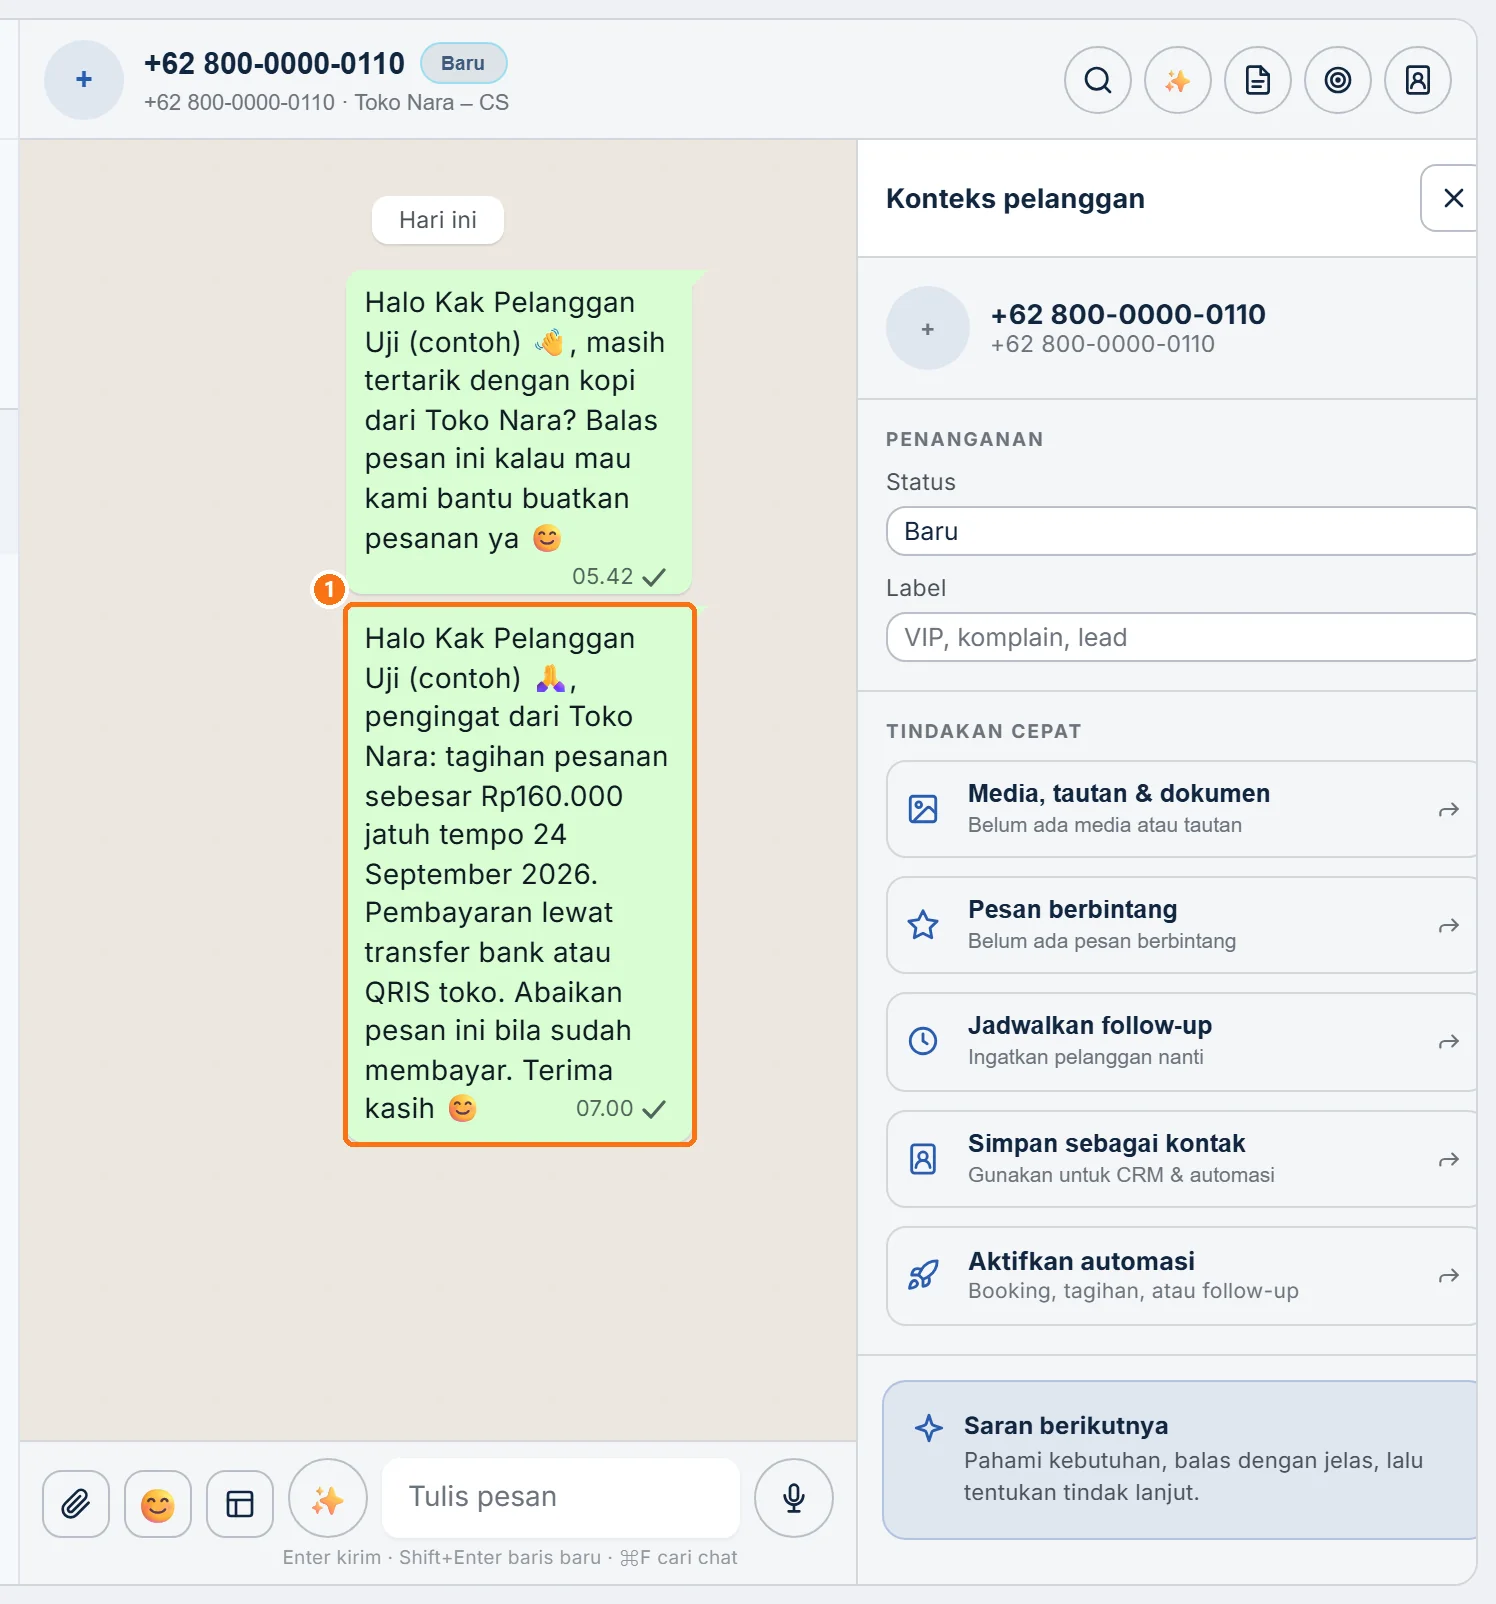Click the sparkle icon in Saran berikutnya
The image size is (1496, 1604).
click(929, 1427)
